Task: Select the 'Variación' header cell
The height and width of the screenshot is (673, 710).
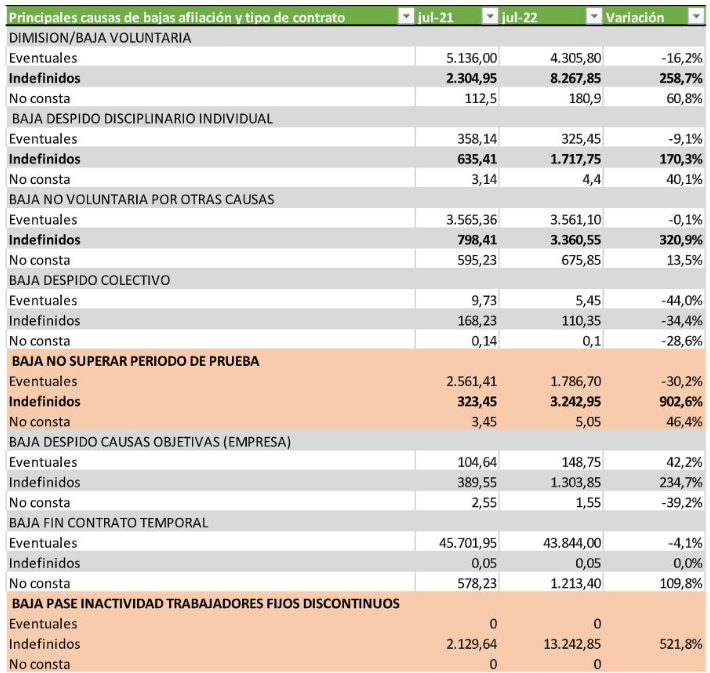Action: (654, 17)
